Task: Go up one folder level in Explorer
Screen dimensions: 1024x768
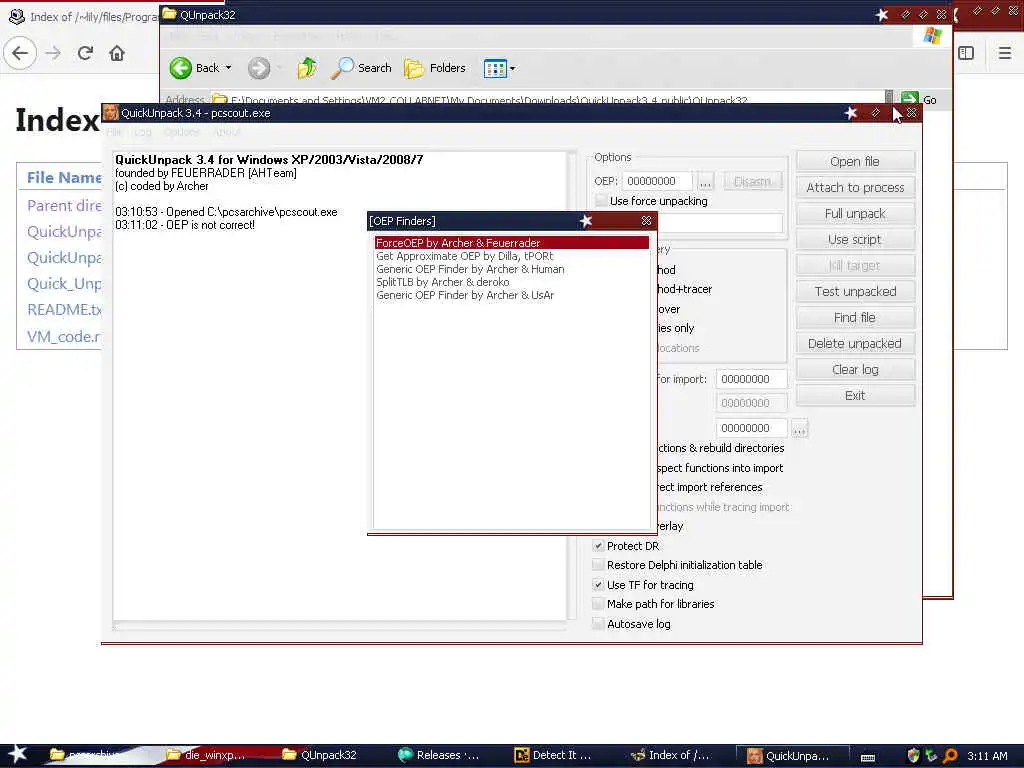Action: click(306, 68)
